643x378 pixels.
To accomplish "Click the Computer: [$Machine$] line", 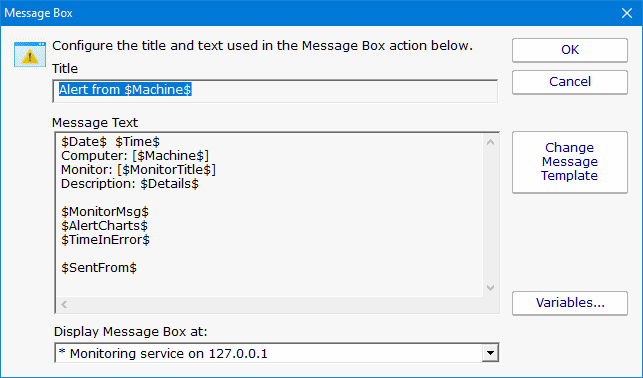I will pos(135,156).
